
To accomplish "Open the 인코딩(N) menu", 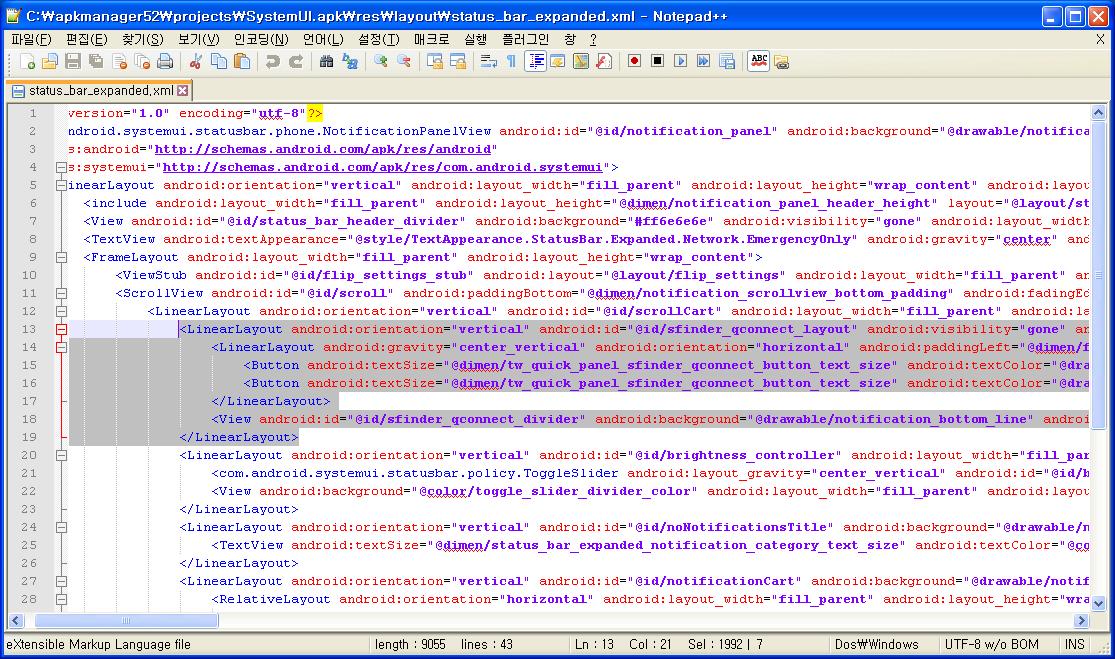I will pyautogui.click(x=261, y=39).
